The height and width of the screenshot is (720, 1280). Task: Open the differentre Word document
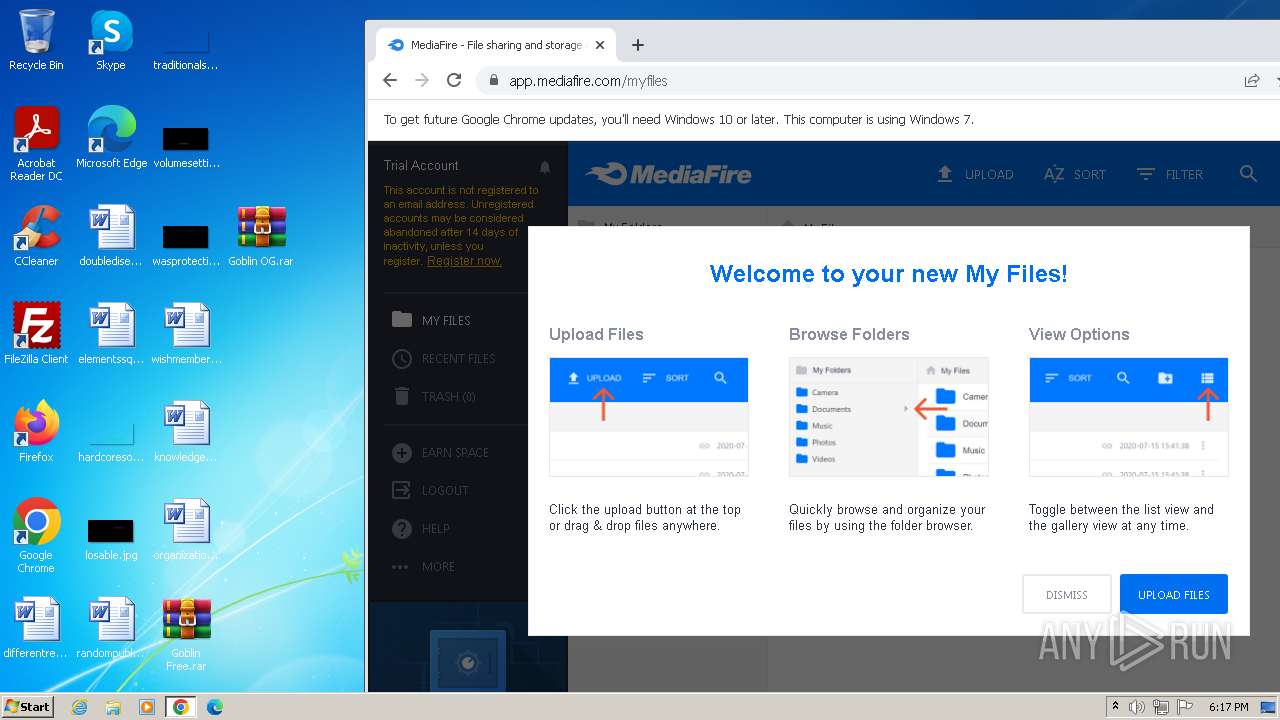[36, 627]
